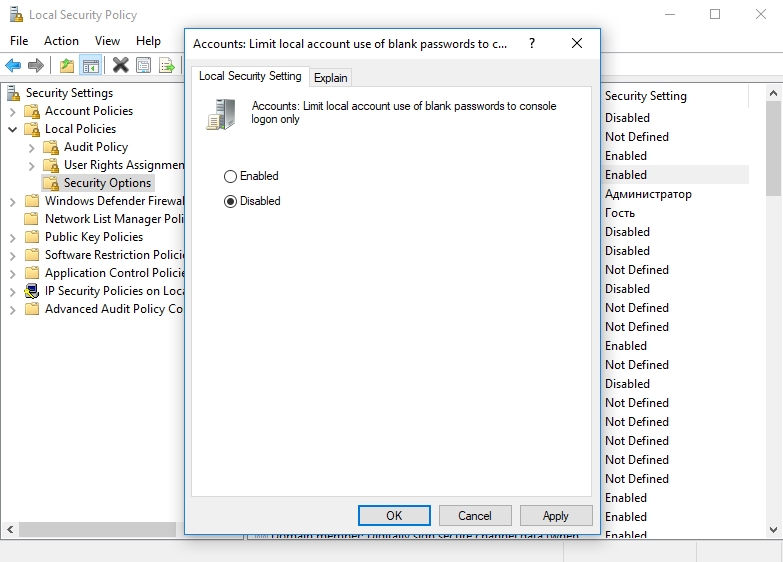This screenshot has height=562, width=783.
Task: Open the Action menu
Action: (x=61, y=41)
